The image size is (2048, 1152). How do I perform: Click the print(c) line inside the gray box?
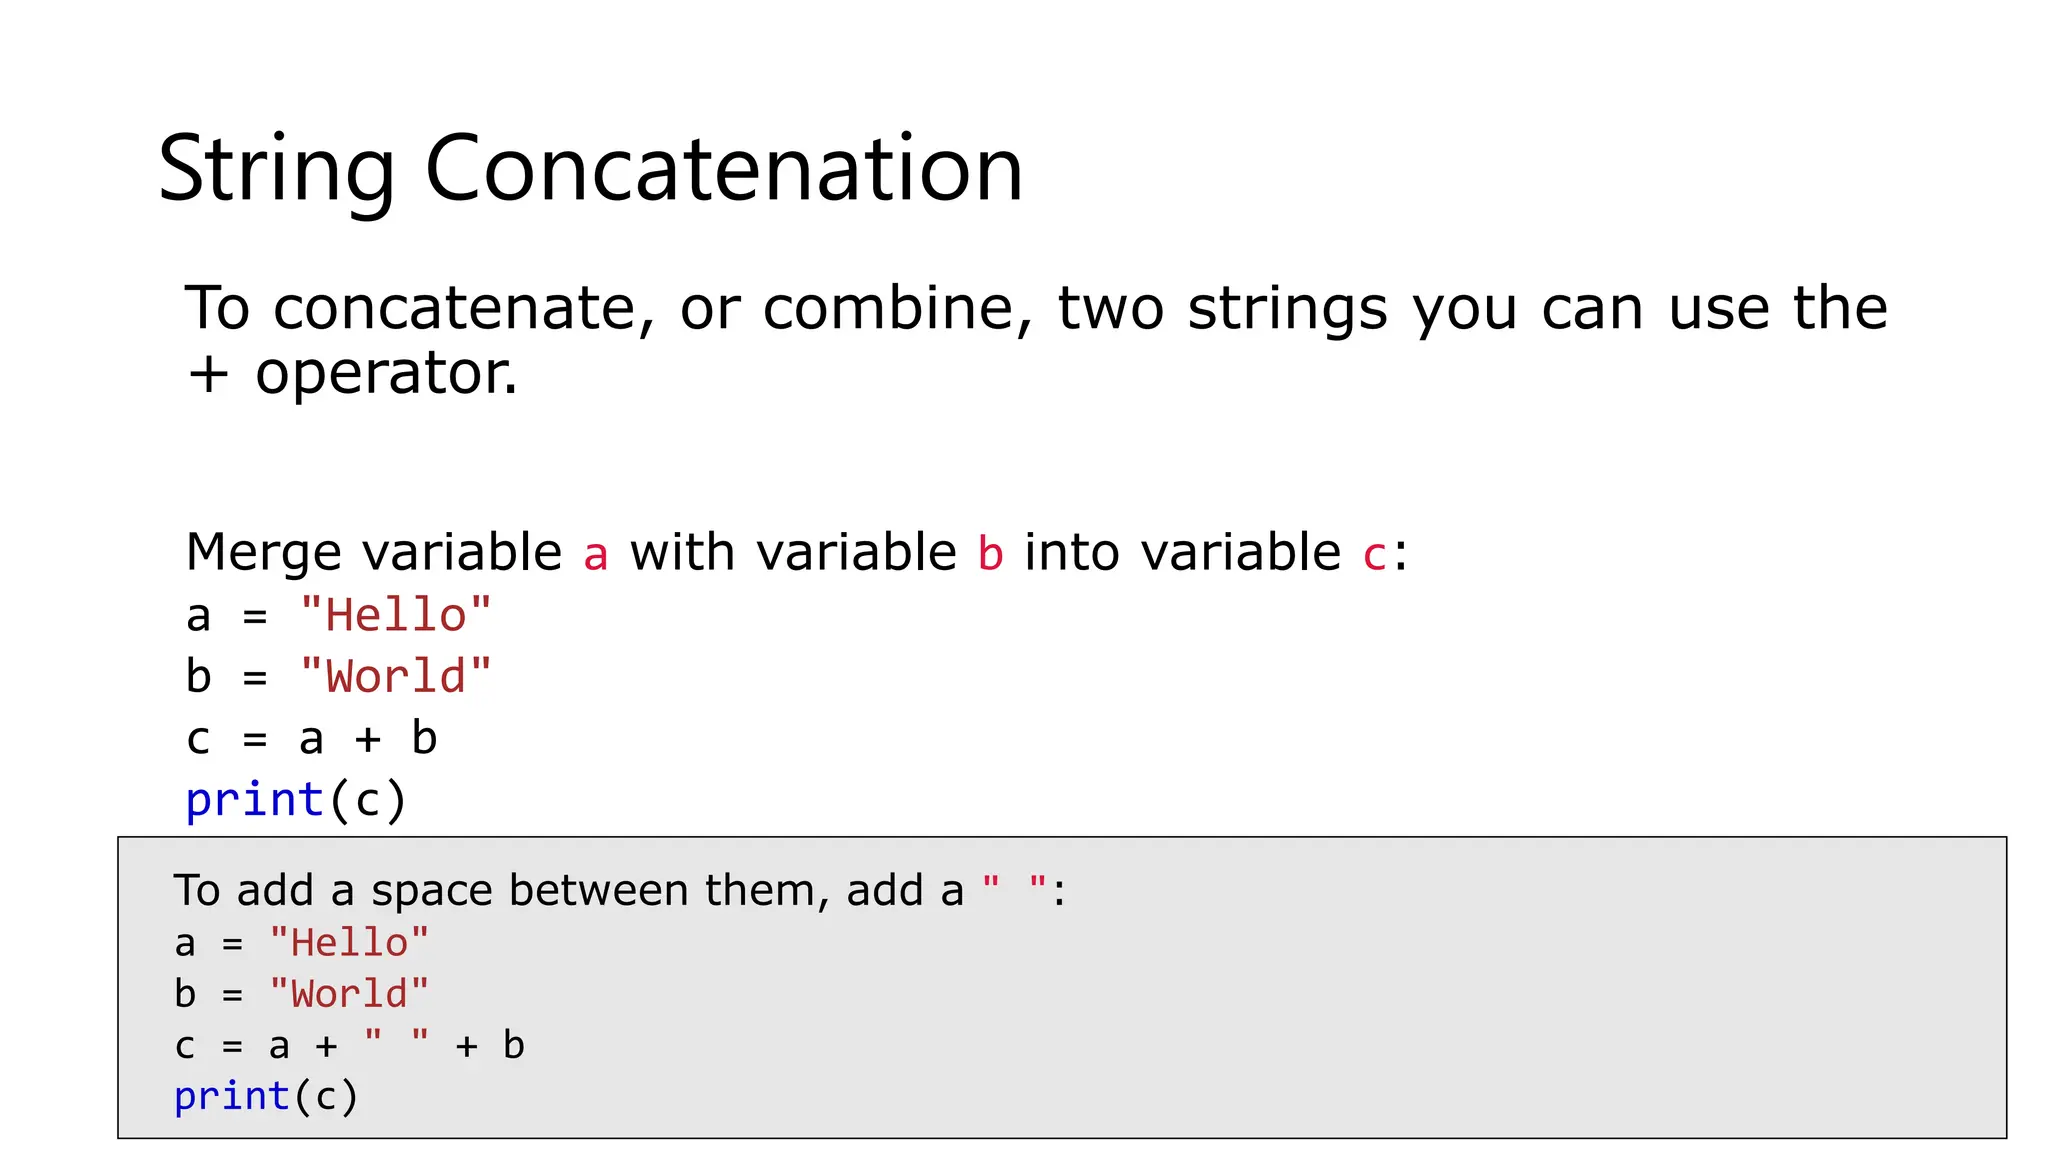click(x=266, y=1097)
